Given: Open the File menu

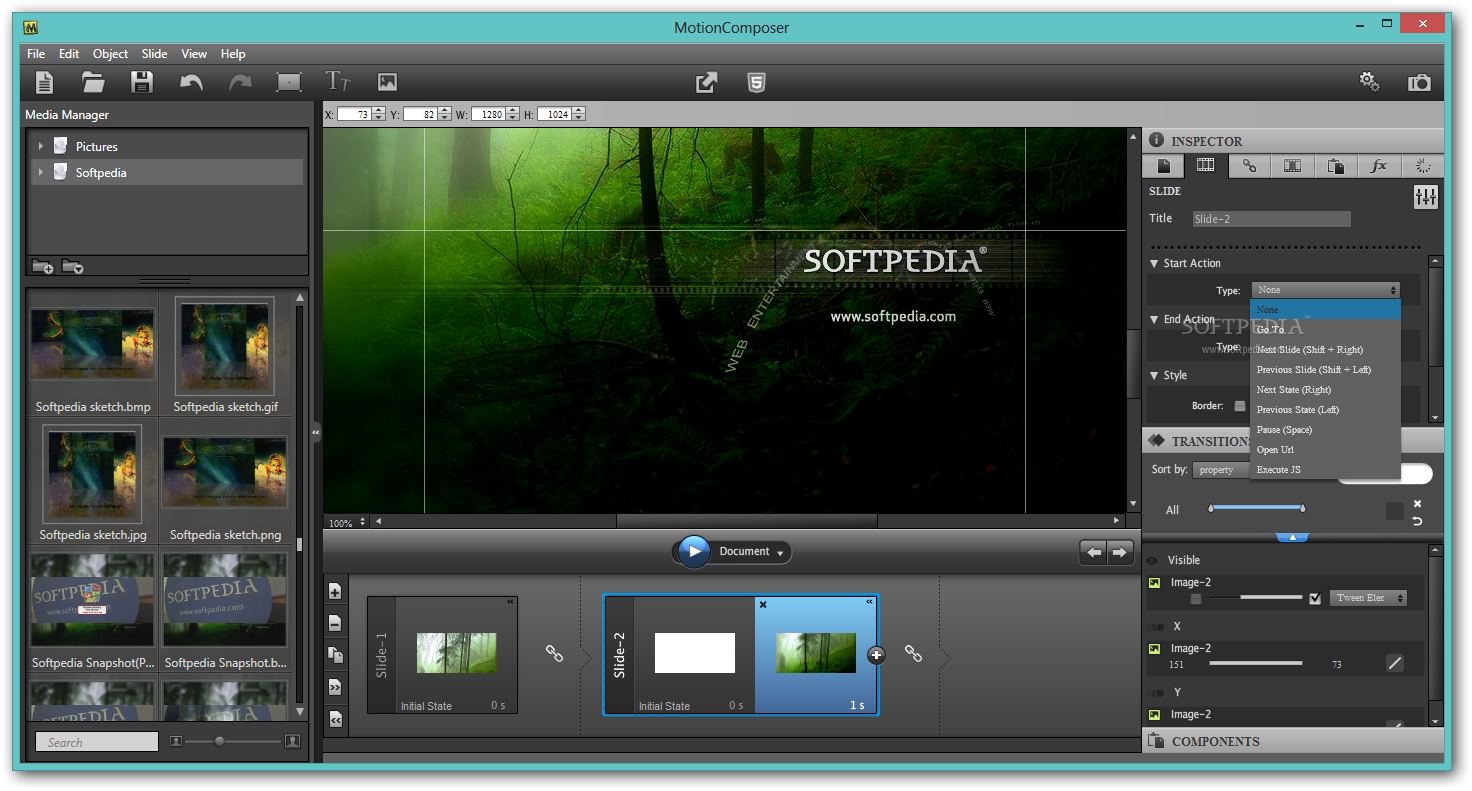Looking at the screenshot, I should pyautogui.click(x=36, y=54).
